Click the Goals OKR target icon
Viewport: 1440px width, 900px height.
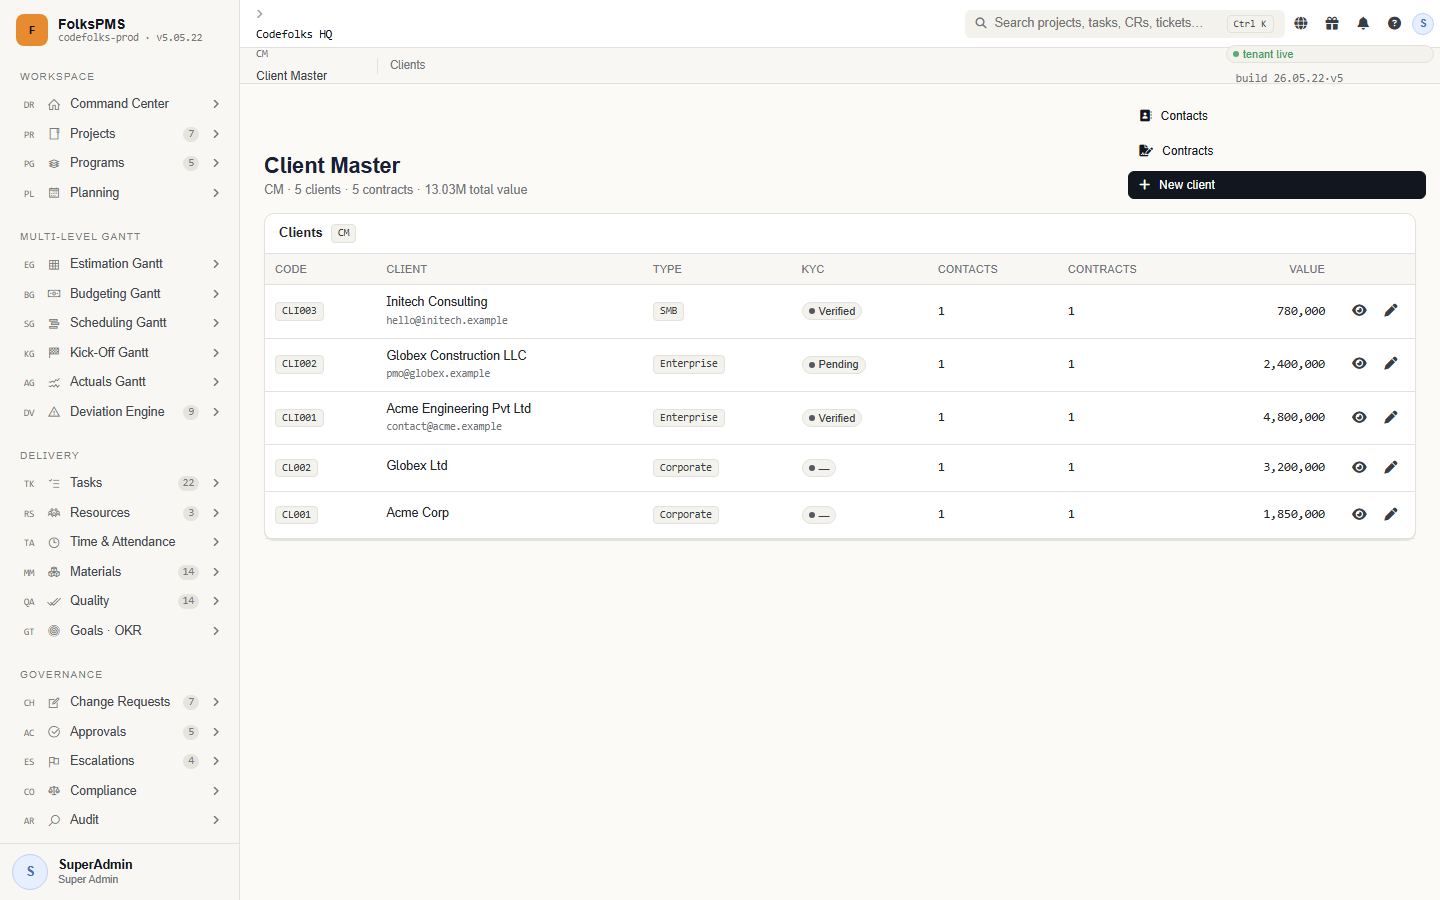pos(54,631)
